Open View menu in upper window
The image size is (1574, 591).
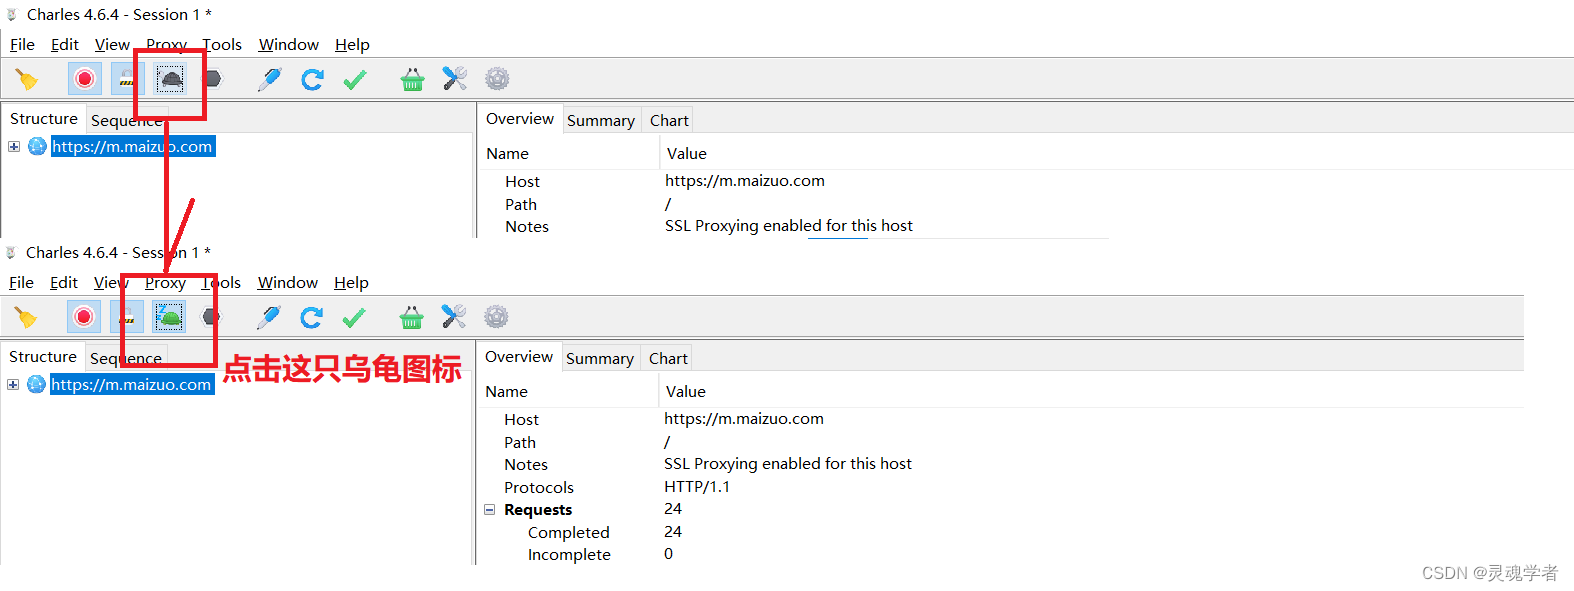[112, 44]
